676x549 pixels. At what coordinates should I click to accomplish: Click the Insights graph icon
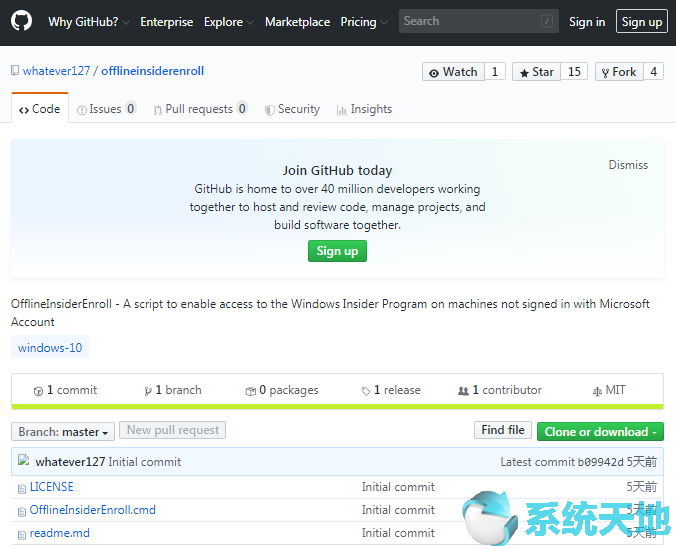[342, 110]
